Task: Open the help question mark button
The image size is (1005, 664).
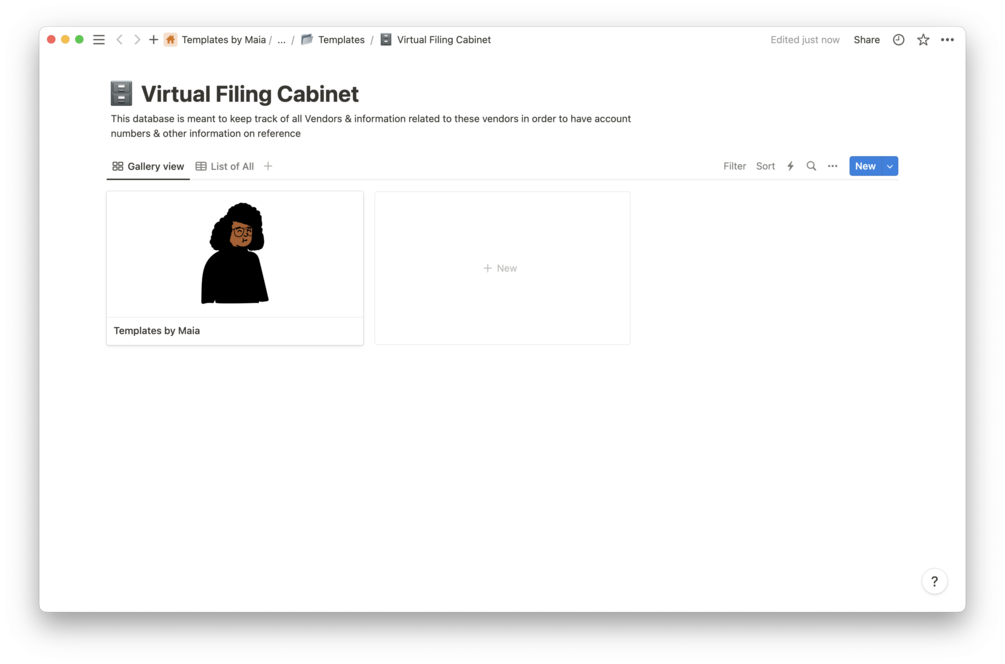Action: [934, 581]
